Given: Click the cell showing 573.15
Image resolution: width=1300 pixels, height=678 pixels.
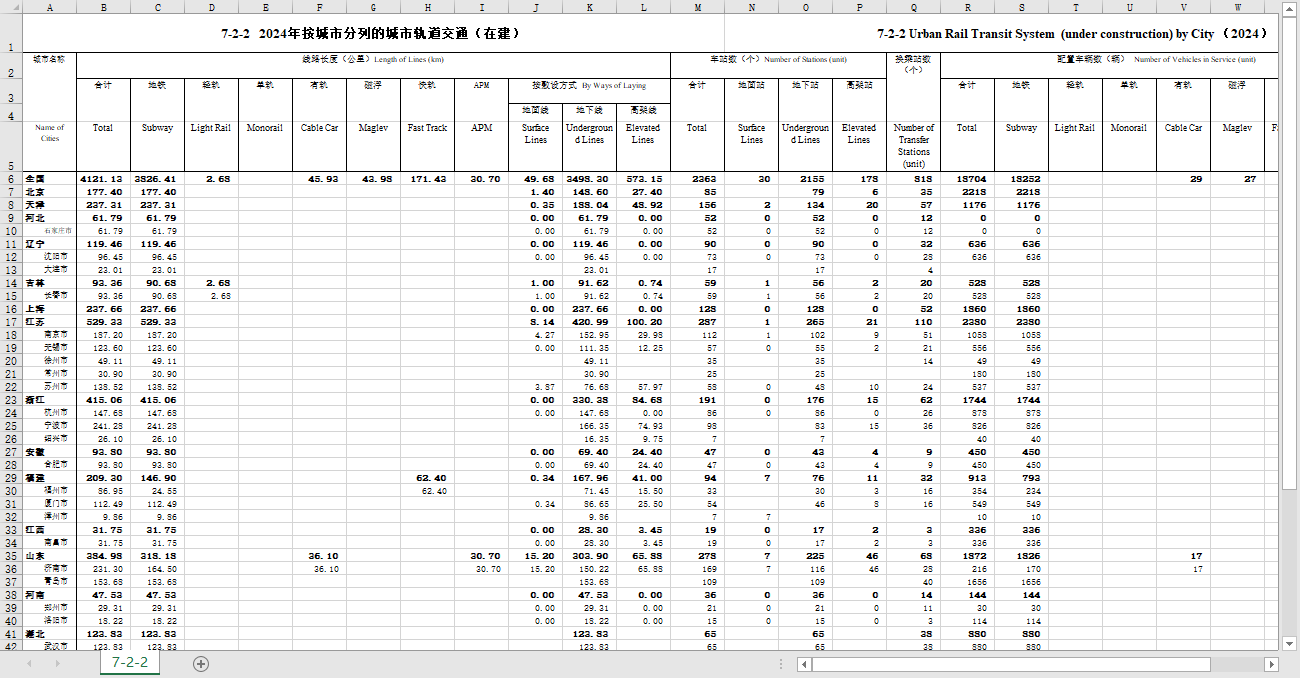Looking at the screenshot, I should coord(643,179).
